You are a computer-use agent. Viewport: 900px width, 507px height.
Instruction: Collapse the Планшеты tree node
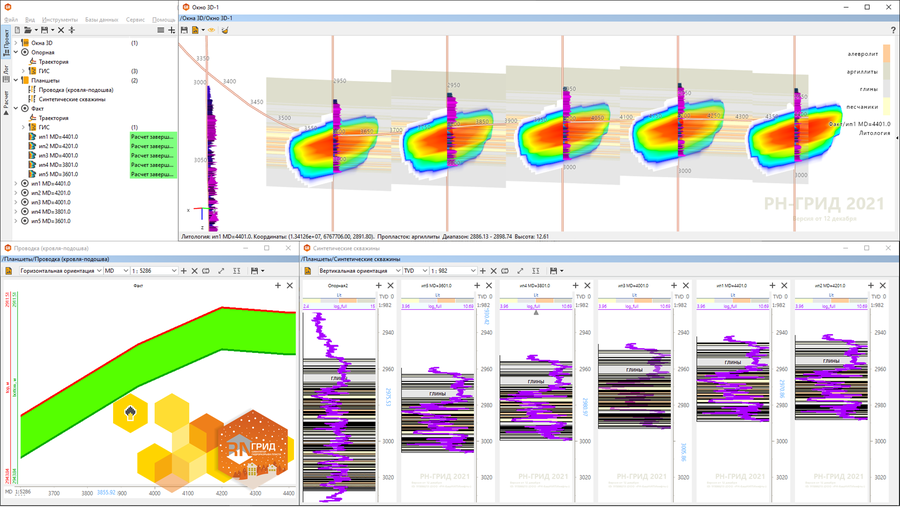tap(16, 81)
